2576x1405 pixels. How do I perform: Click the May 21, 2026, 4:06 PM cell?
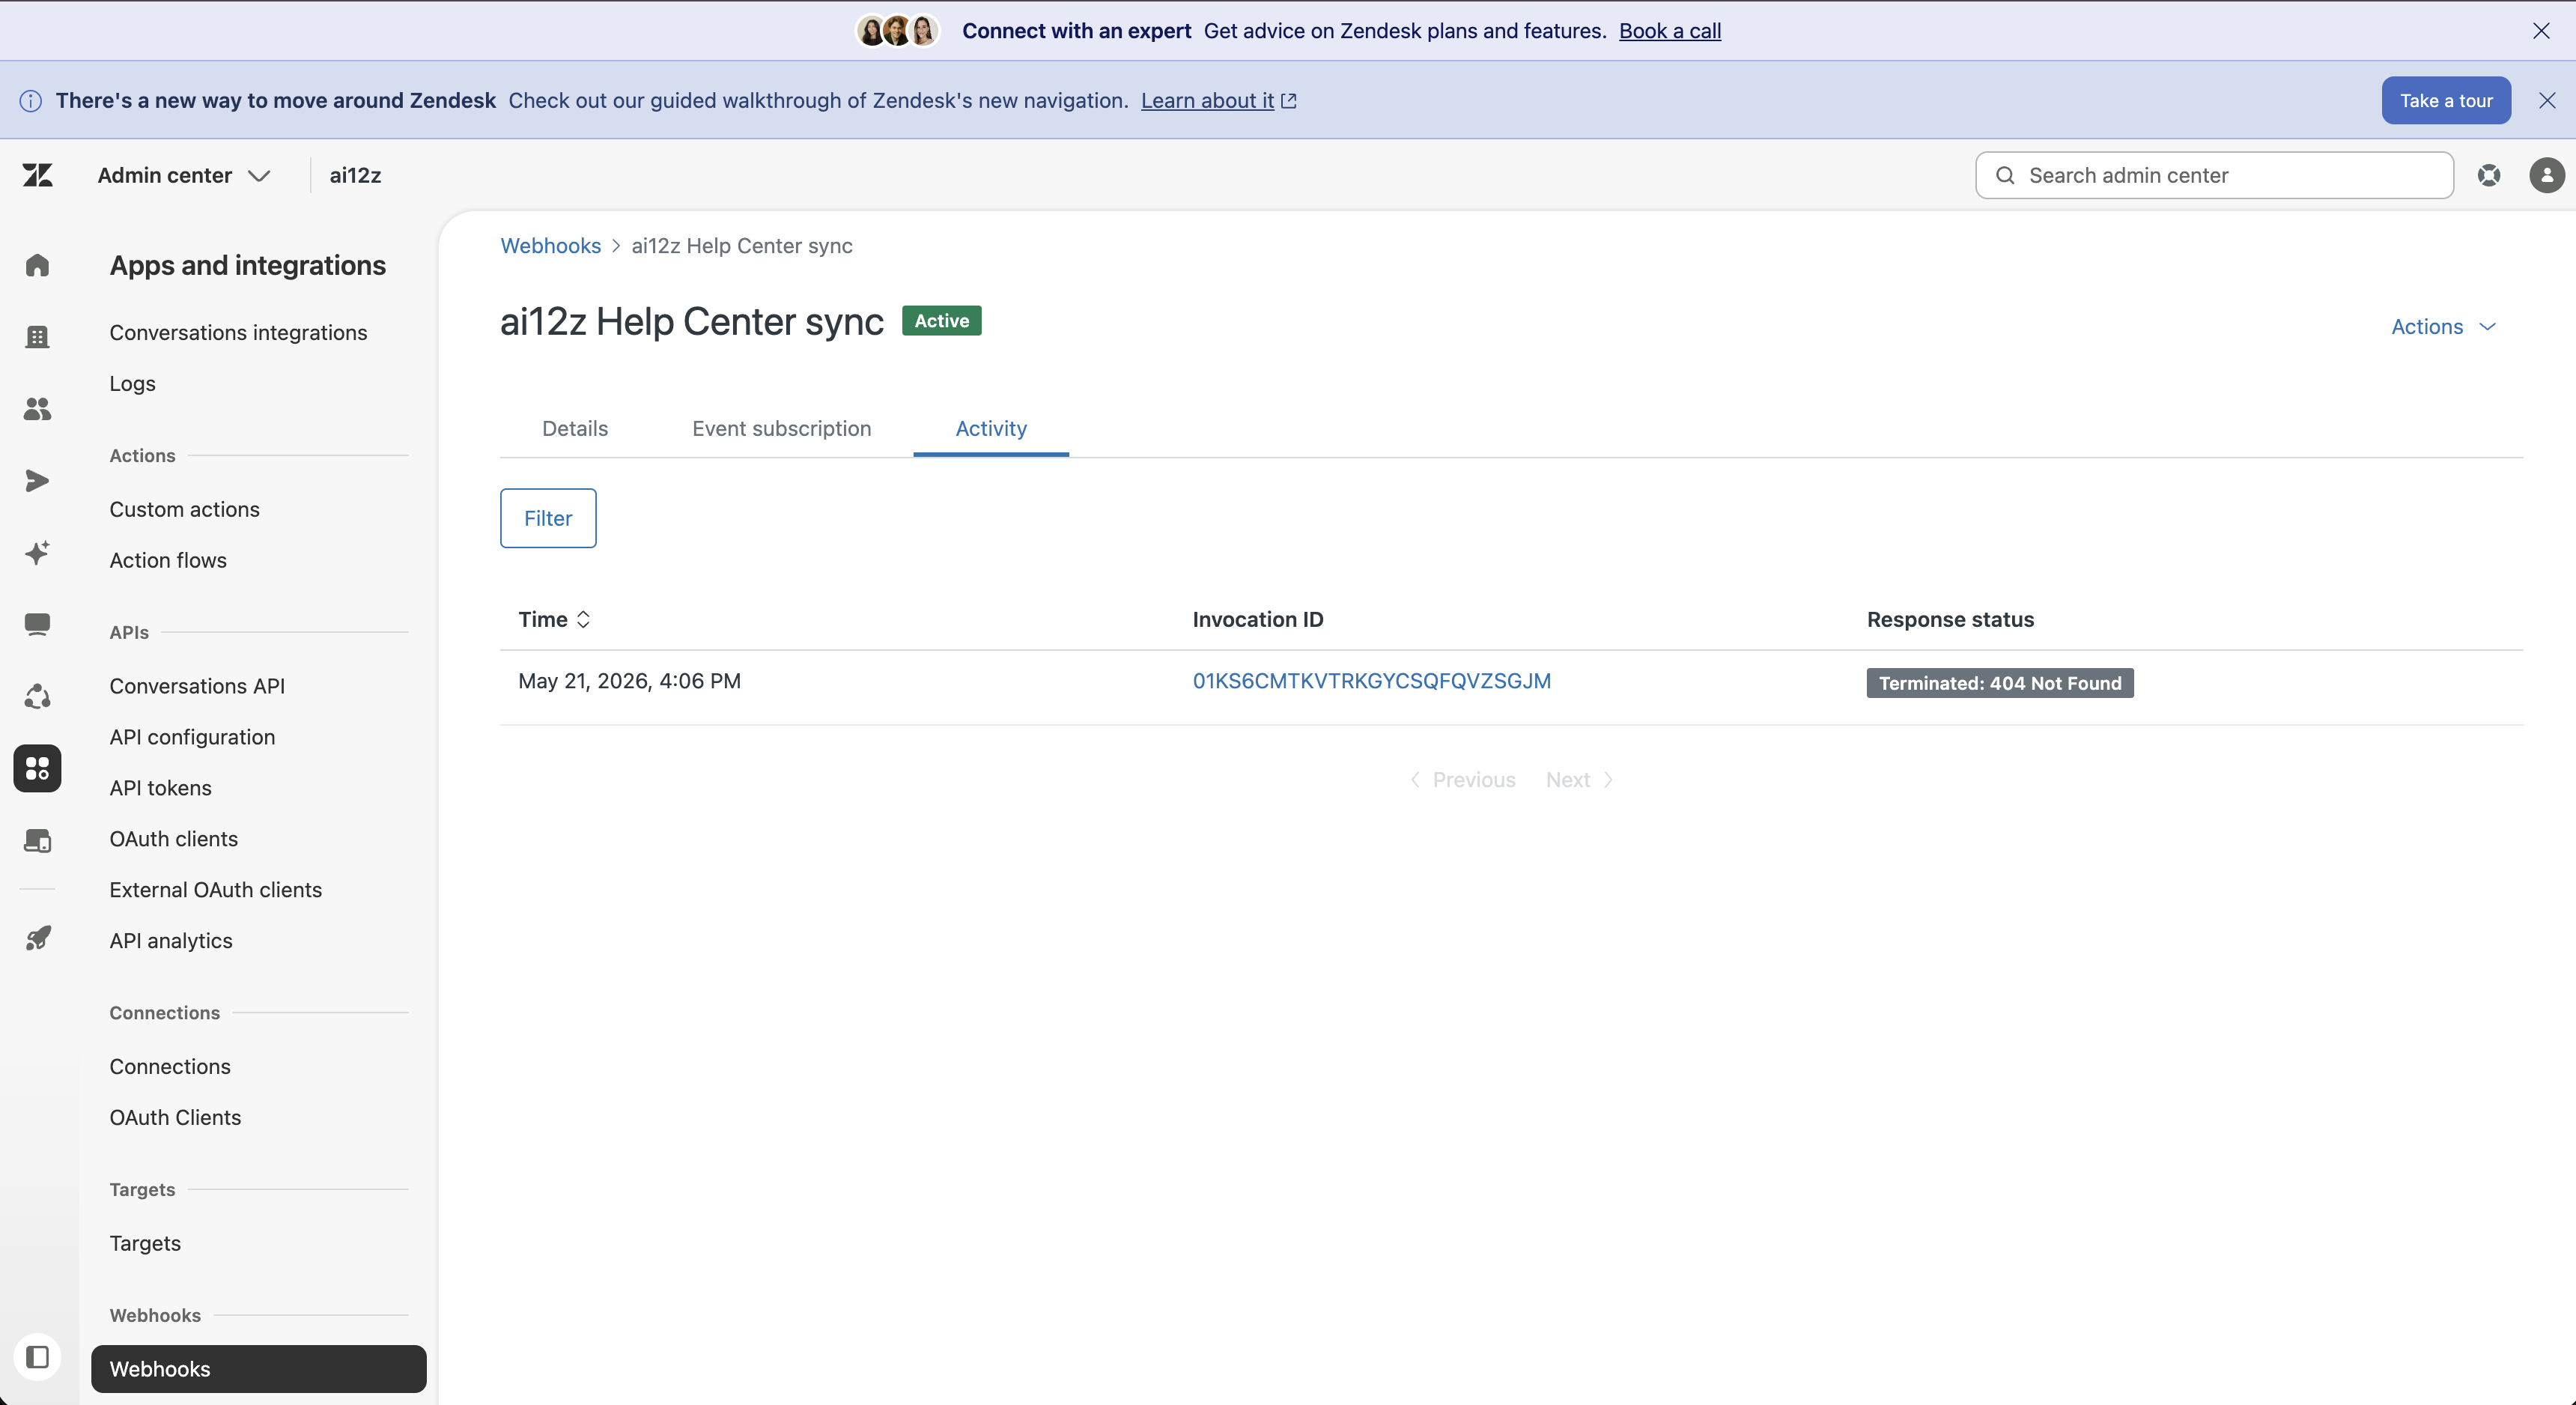pos(629,681)
